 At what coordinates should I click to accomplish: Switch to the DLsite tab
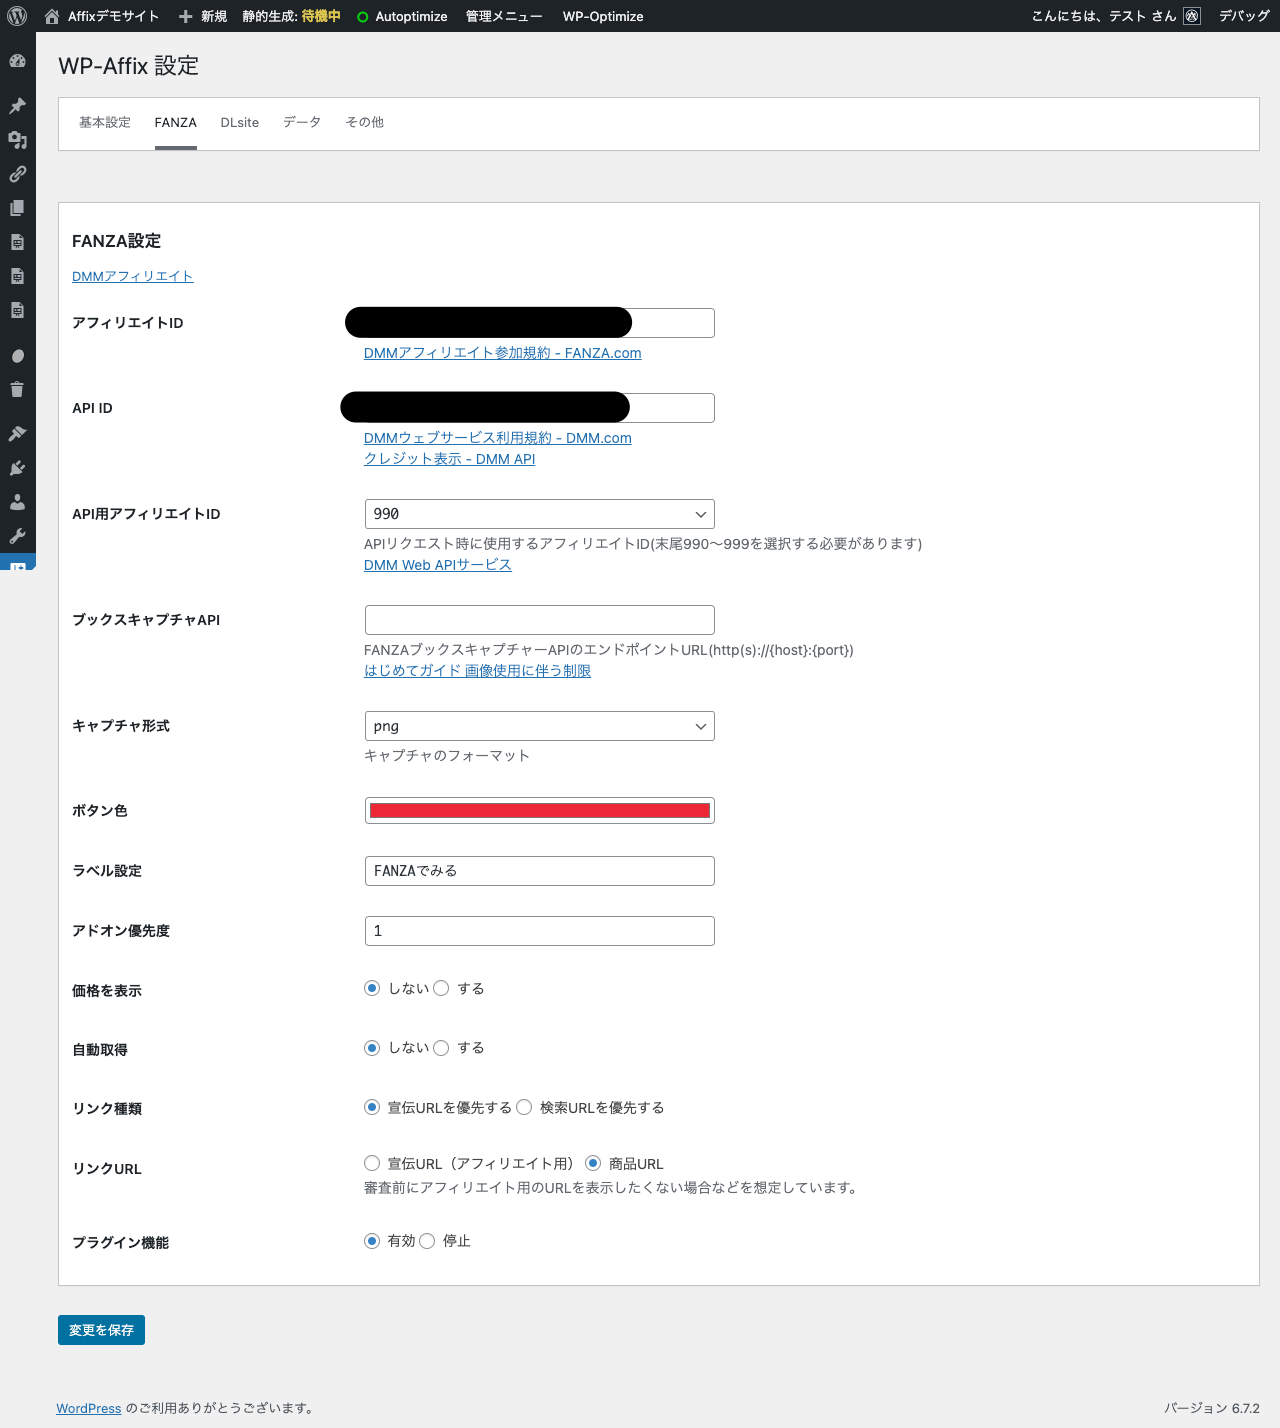click(x=240, y=122)
